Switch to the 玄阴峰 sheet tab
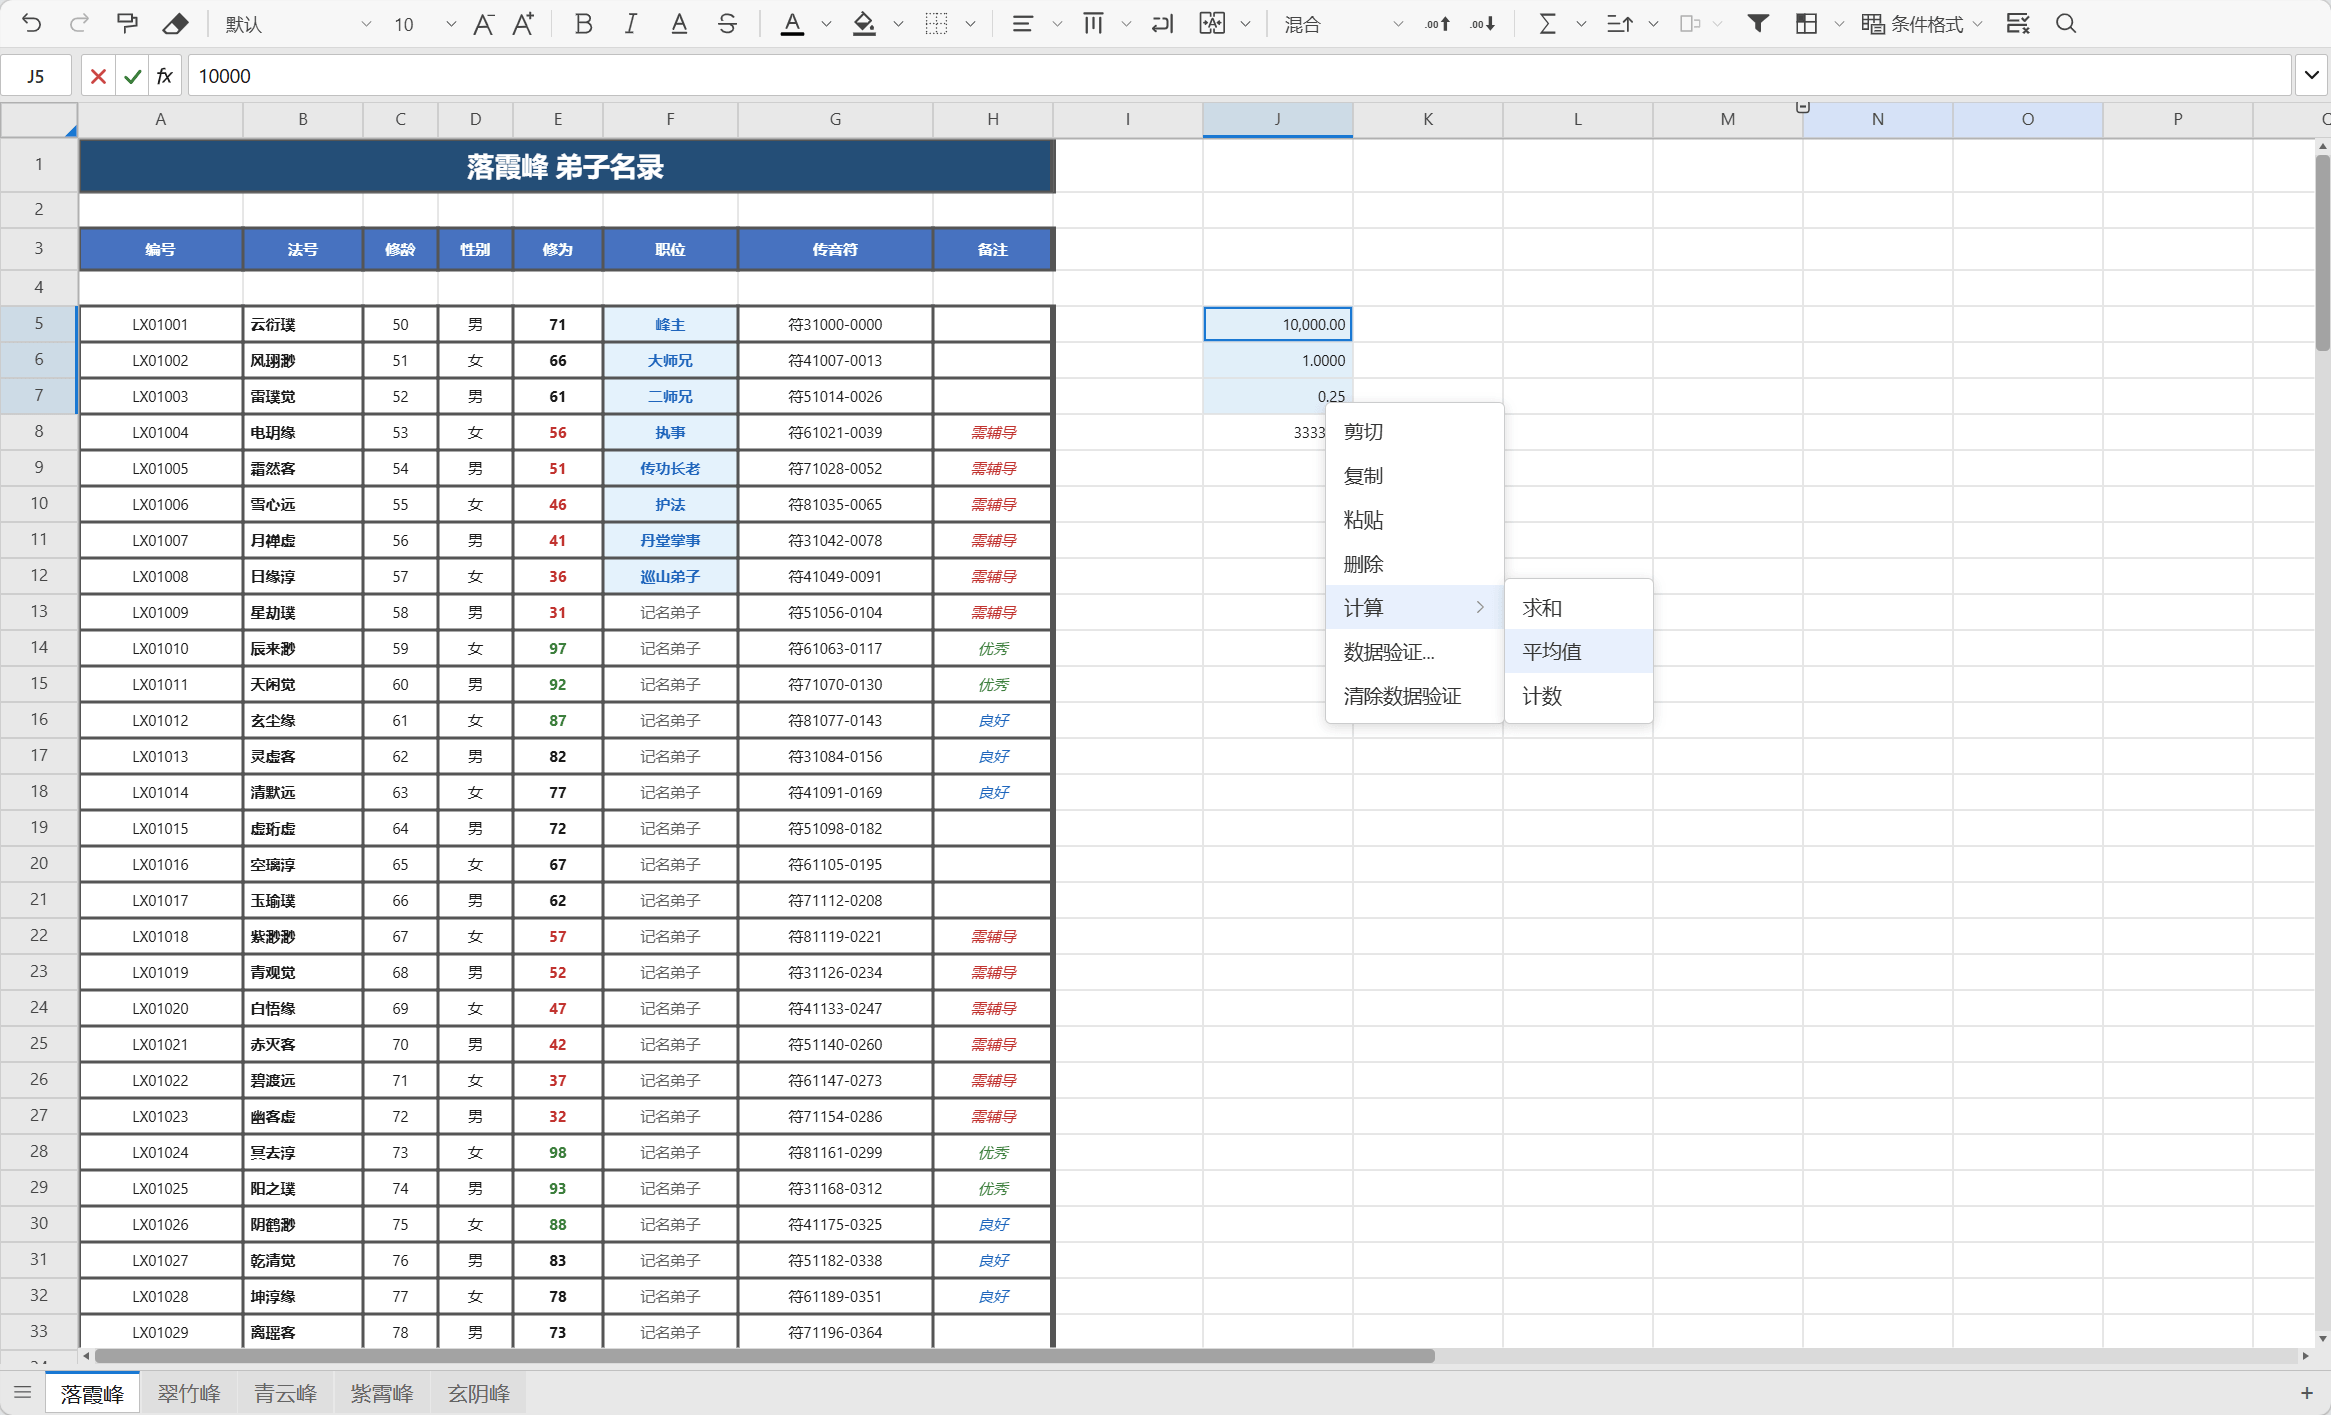2331x1415 pixels. coord(479,1393)
